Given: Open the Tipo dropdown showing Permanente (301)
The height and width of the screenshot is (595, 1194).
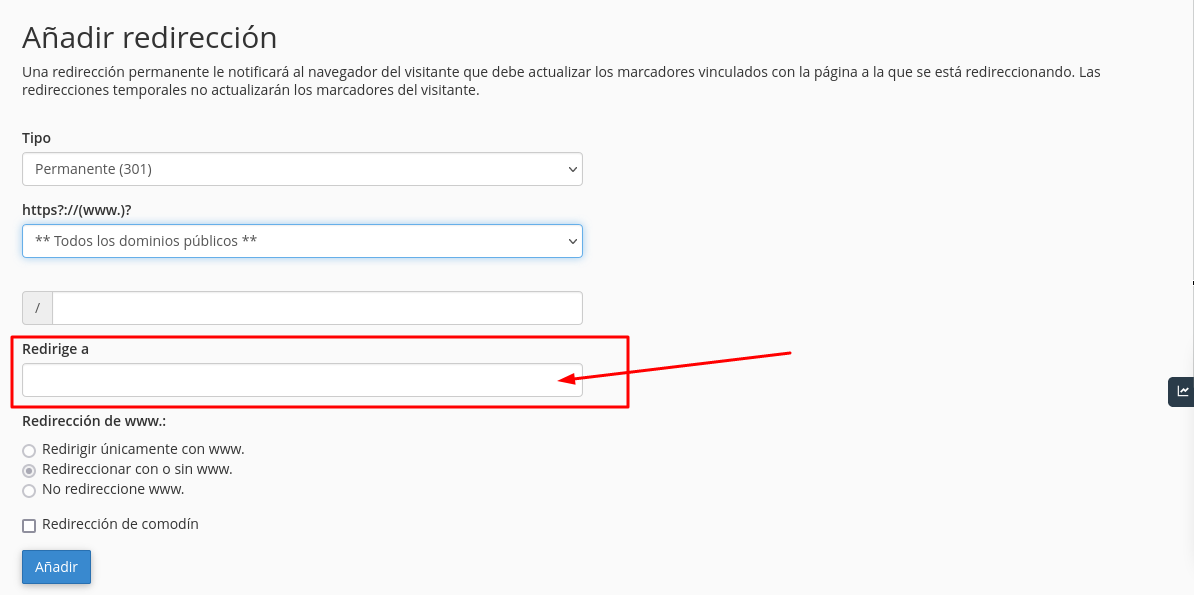Looking at the screenshot, I should tap(302, 169).
